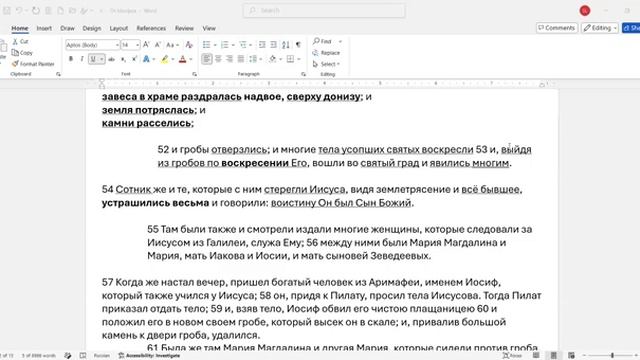This screenshot has height=360, width=640.
Task: Click Accessibility: Investigate in status bar
Action: [x=149, y=356]
